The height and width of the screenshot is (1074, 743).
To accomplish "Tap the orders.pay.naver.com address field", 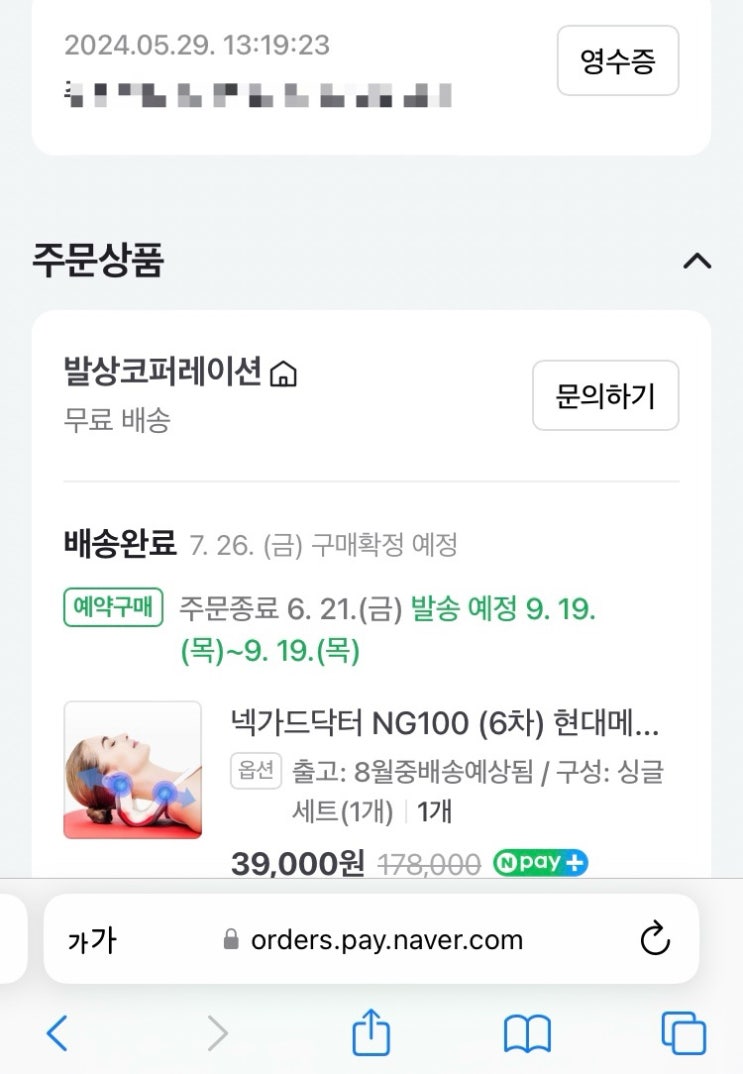I will 372,939.
